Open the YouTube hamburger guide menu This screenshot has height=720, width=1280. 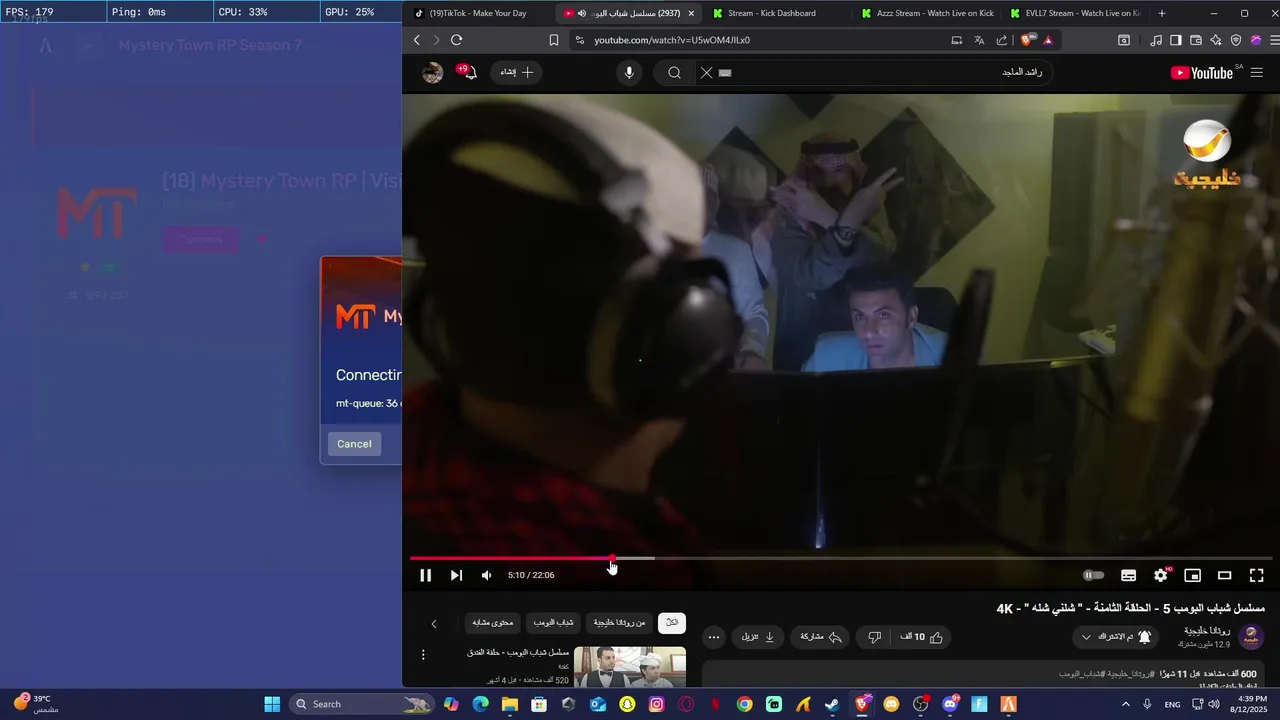tap(1257, 73)
